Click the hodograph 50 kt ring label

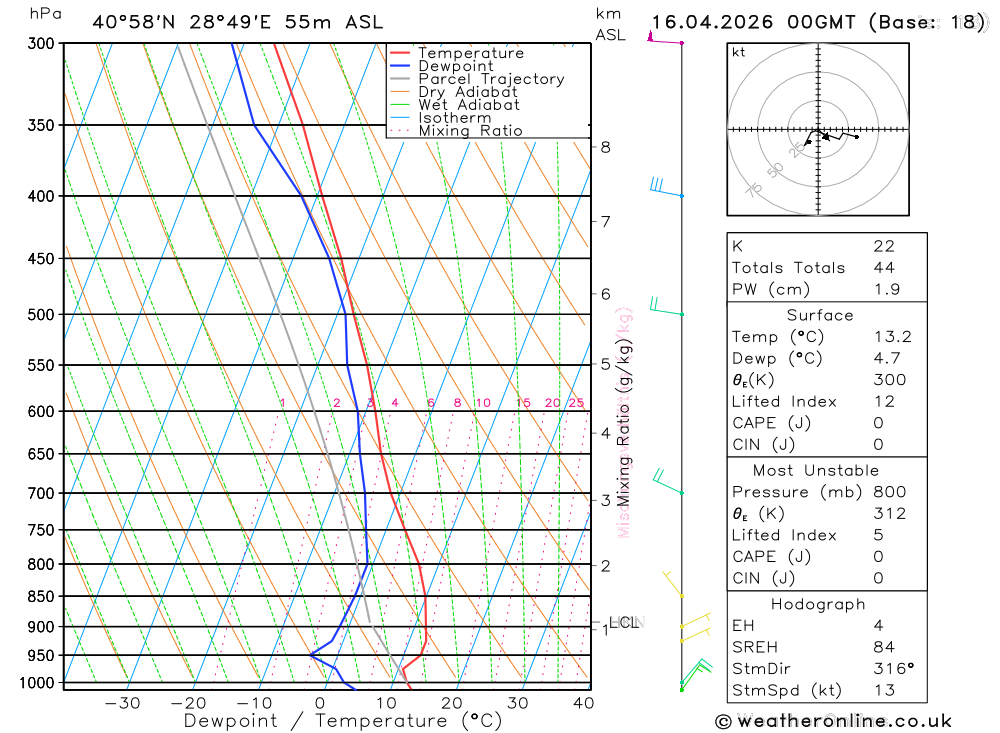tap(775, 170)
